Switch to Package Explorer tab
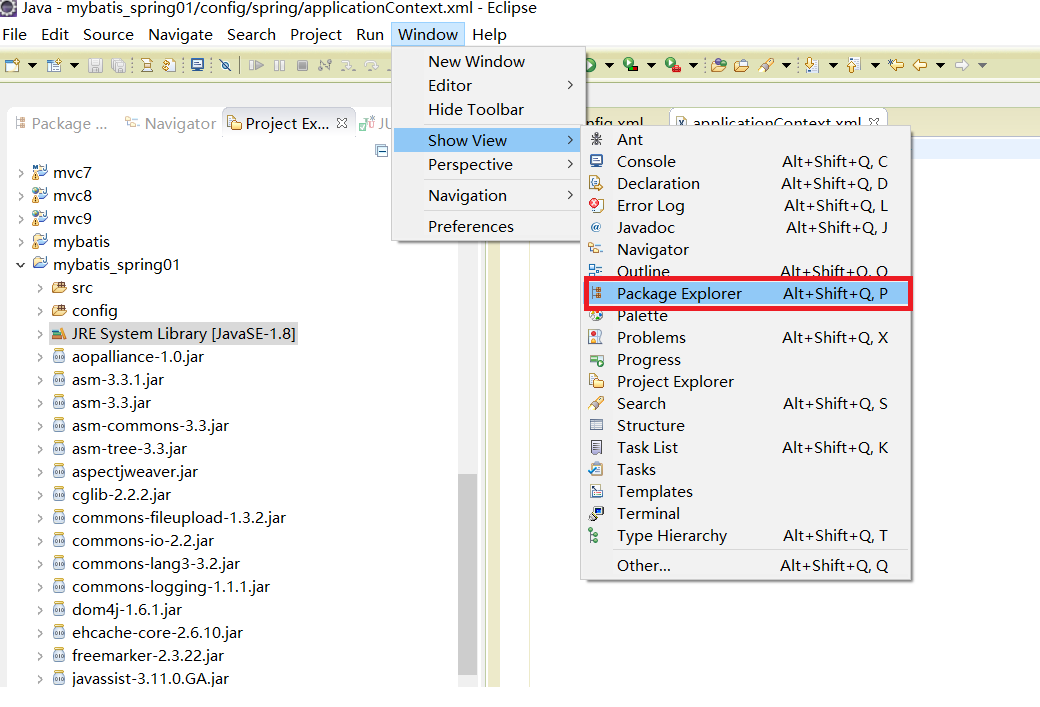The height and width of the screenshot is (707, 1040). point(61,123)
